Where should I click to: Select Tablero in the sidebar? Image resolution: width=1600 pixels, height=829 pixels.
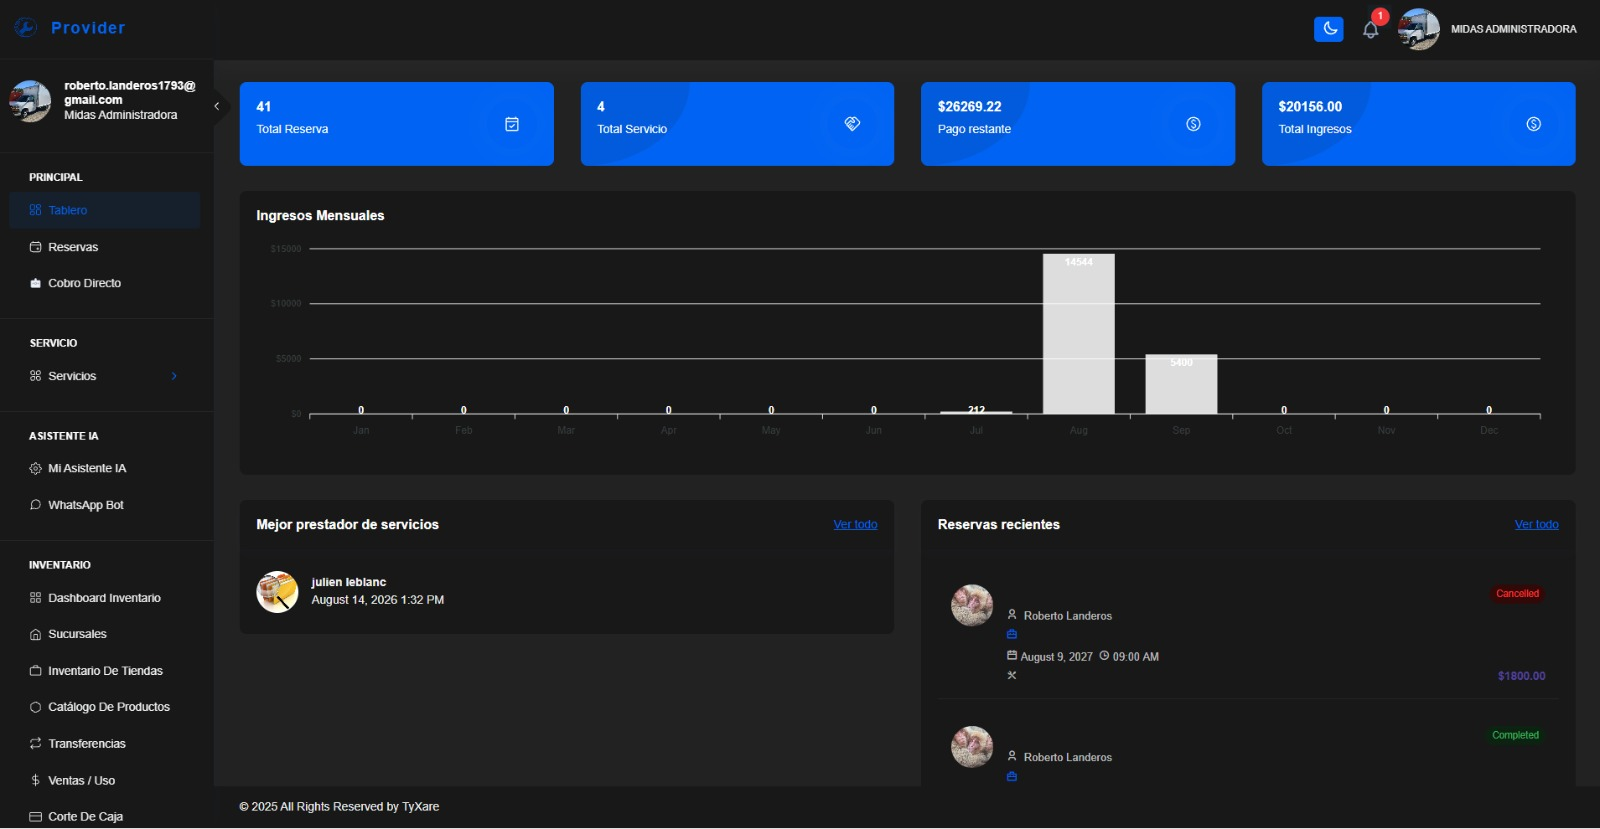click(105, 210)
